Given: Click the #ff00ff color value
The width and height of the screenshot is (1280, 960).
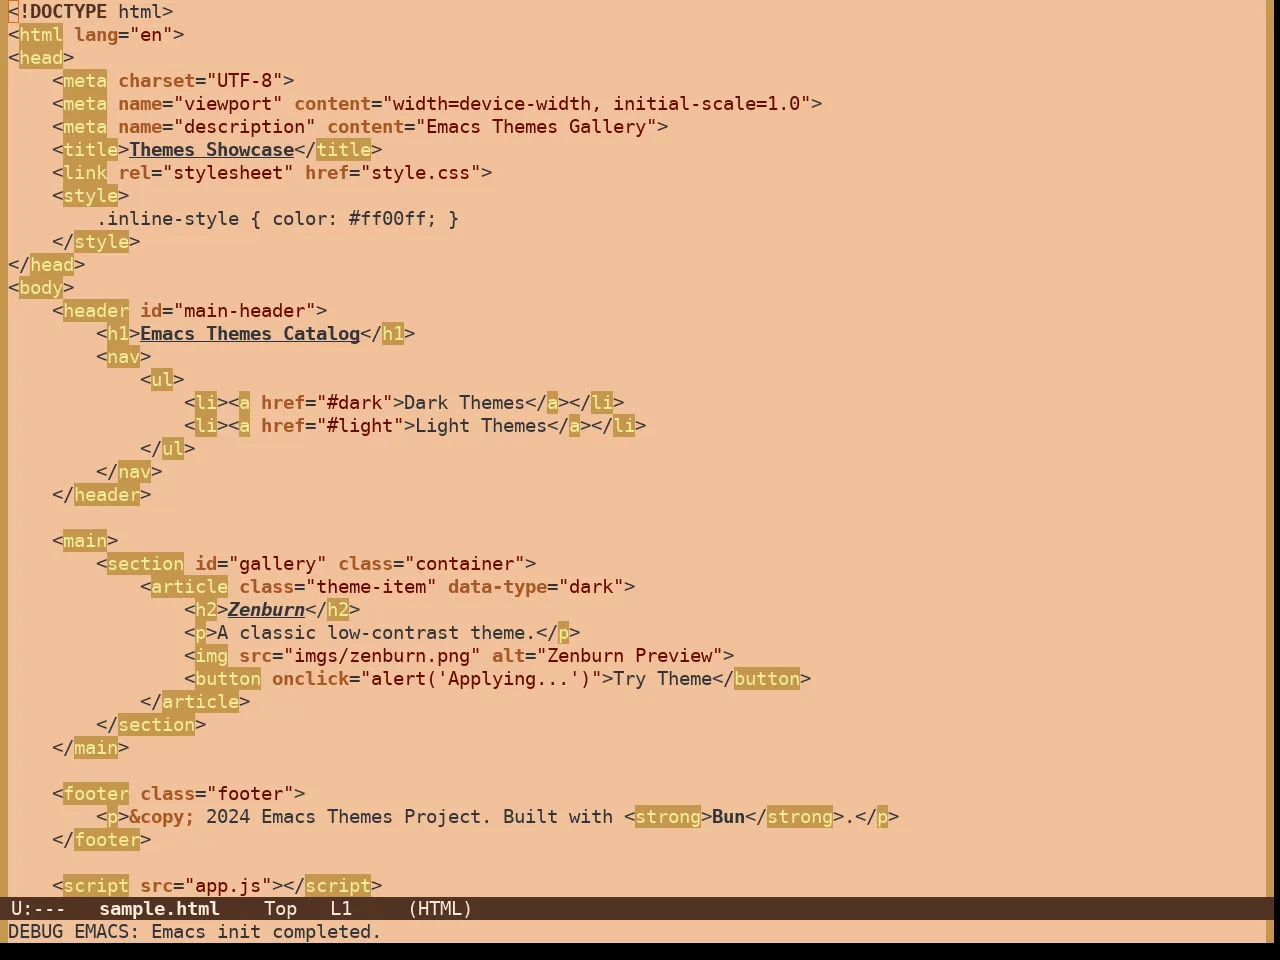Looking at the screenshot, I should pos(387,219).
